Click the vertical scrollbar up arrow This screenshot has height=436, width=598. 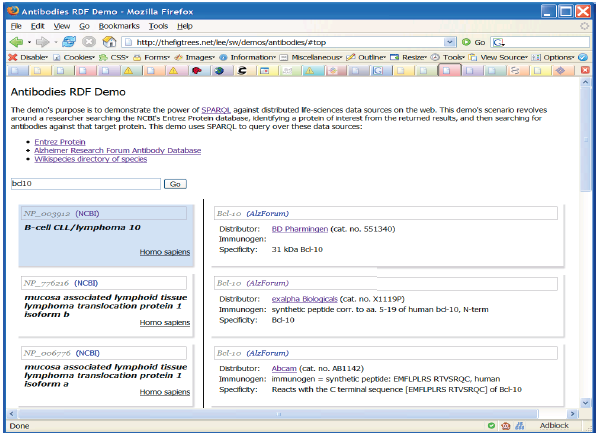click(585, 82)
